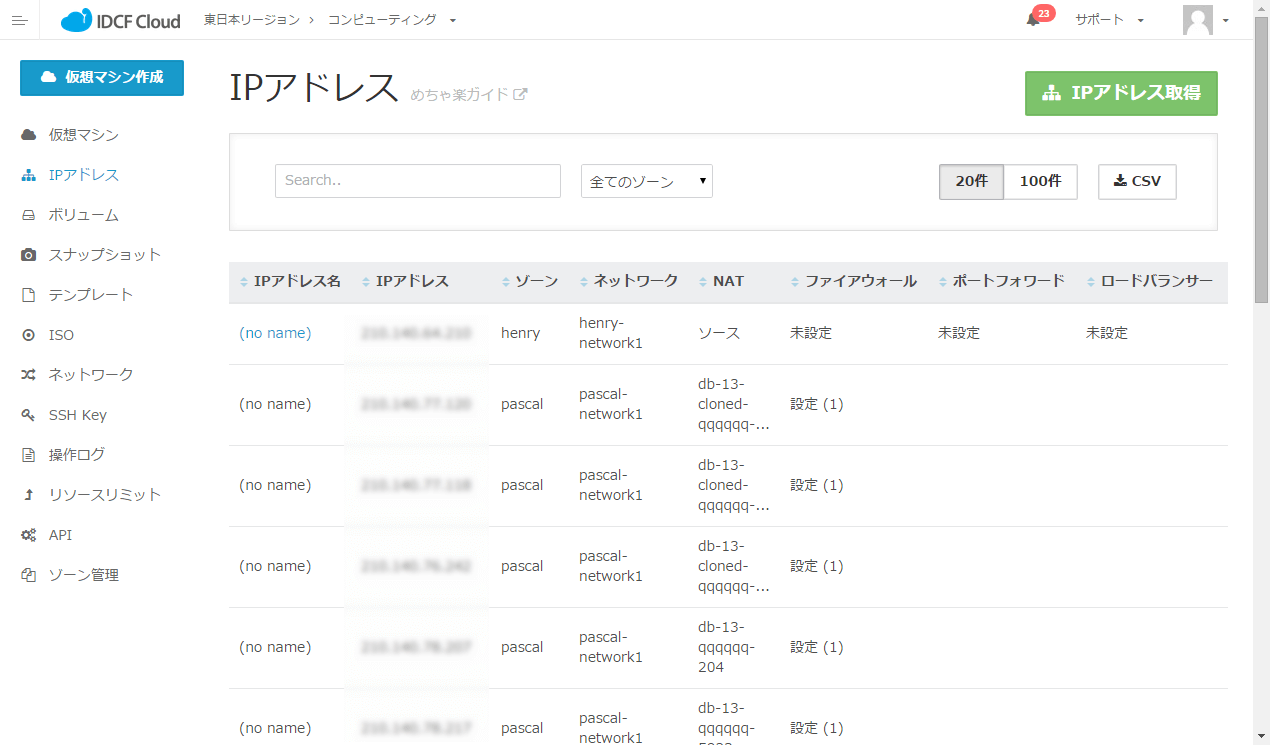Viewport: 1270px width, 745px height.
Task: Focus the Search input field
Action: click(417, 181)
